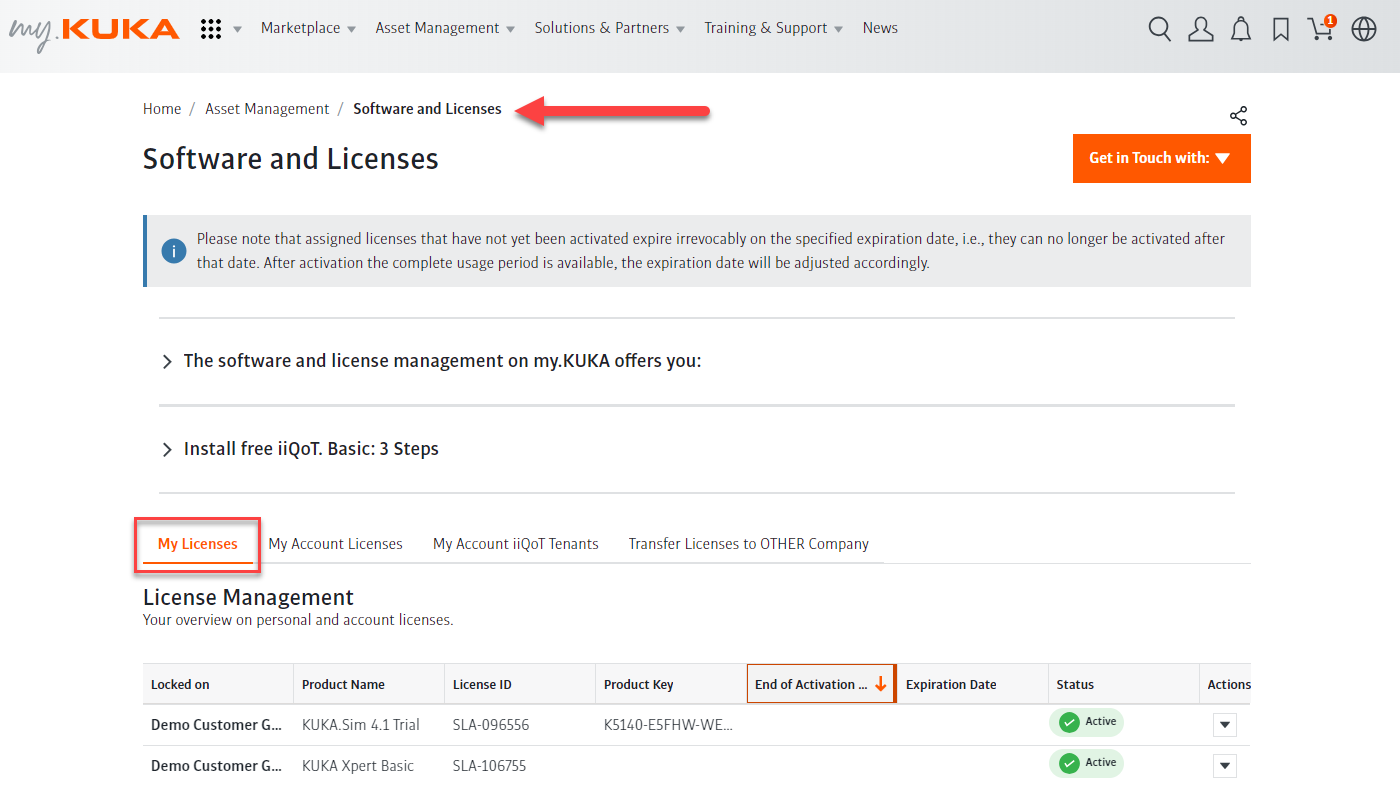Click license ID SLA-096556 cell
Viewport: 1400px width, 786px height.
pos(491,725)
